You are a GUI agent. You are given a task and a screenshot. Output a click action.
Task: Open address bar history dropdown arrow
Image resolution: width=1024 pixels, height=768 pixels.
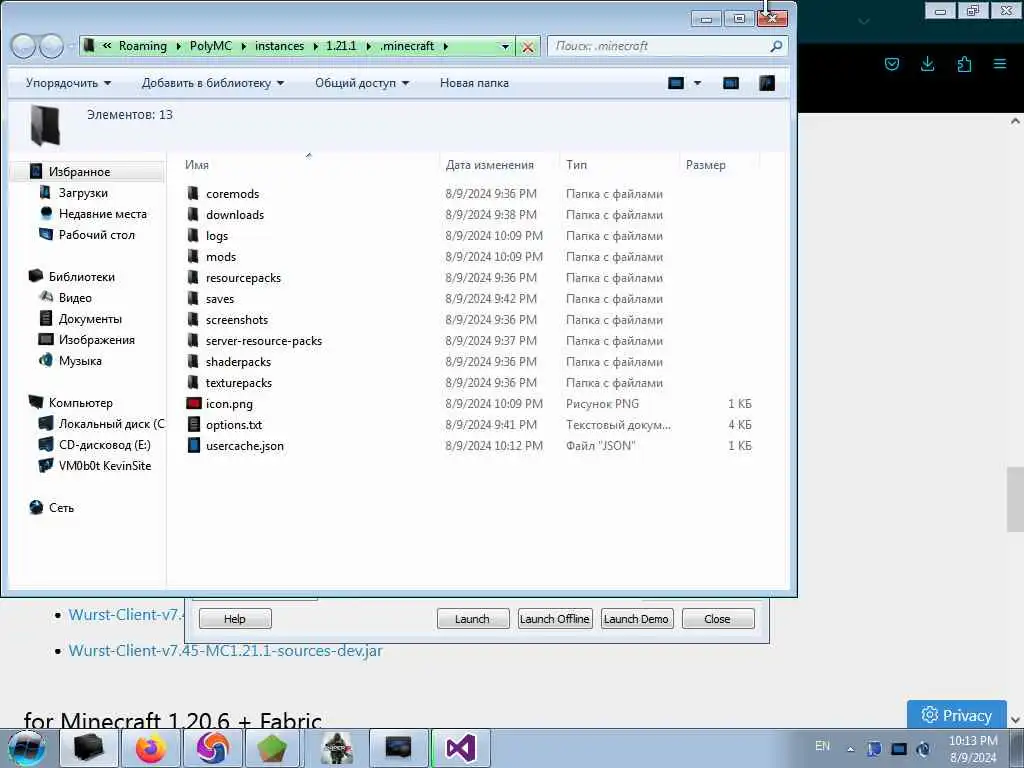[504, 46]
